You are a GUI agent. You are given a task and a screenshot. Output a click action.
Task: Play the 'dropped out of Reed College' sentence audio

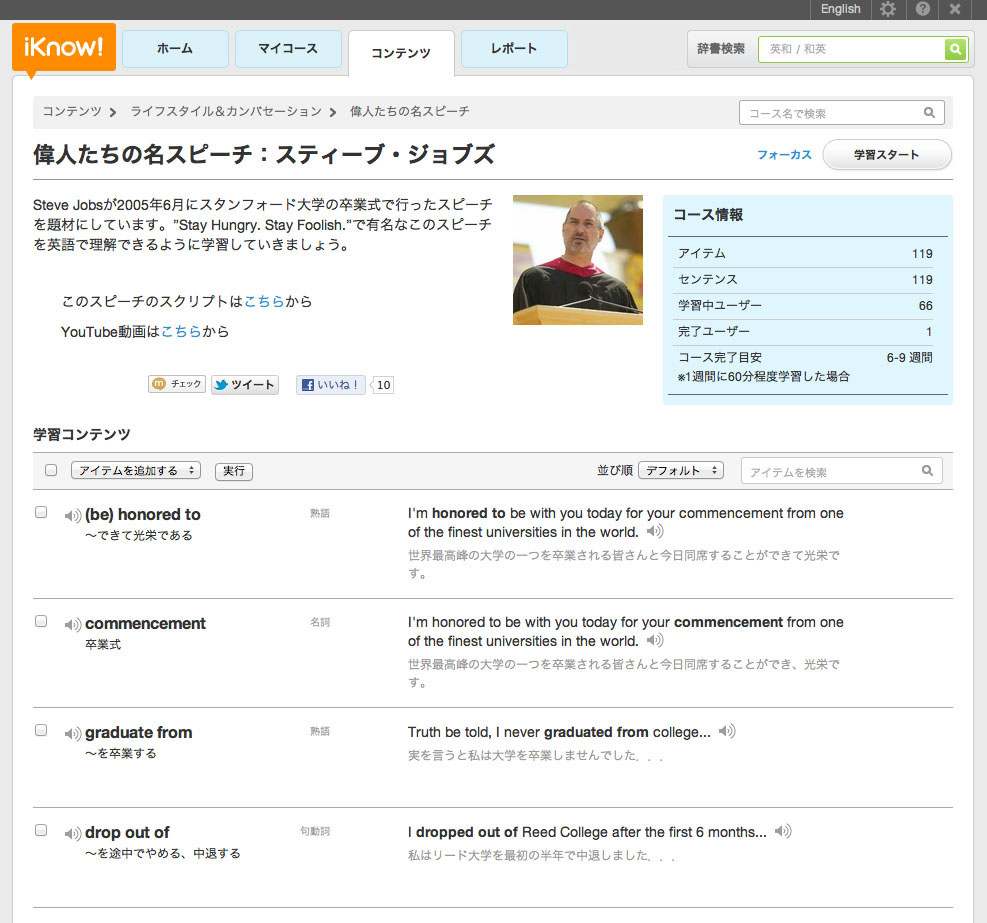[783, 831]
